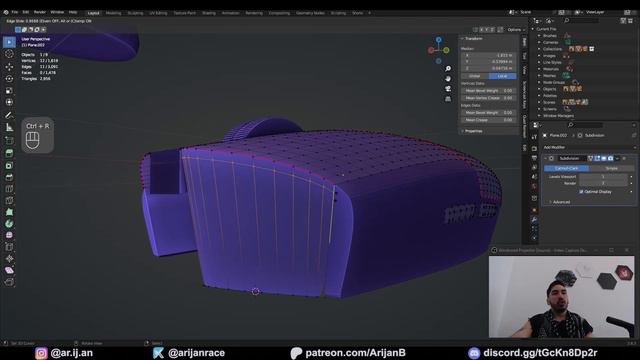Open the Object properties orange square tab
Image resolution: width=640 pixels, height=360 pixels.
tap(534, 210)
